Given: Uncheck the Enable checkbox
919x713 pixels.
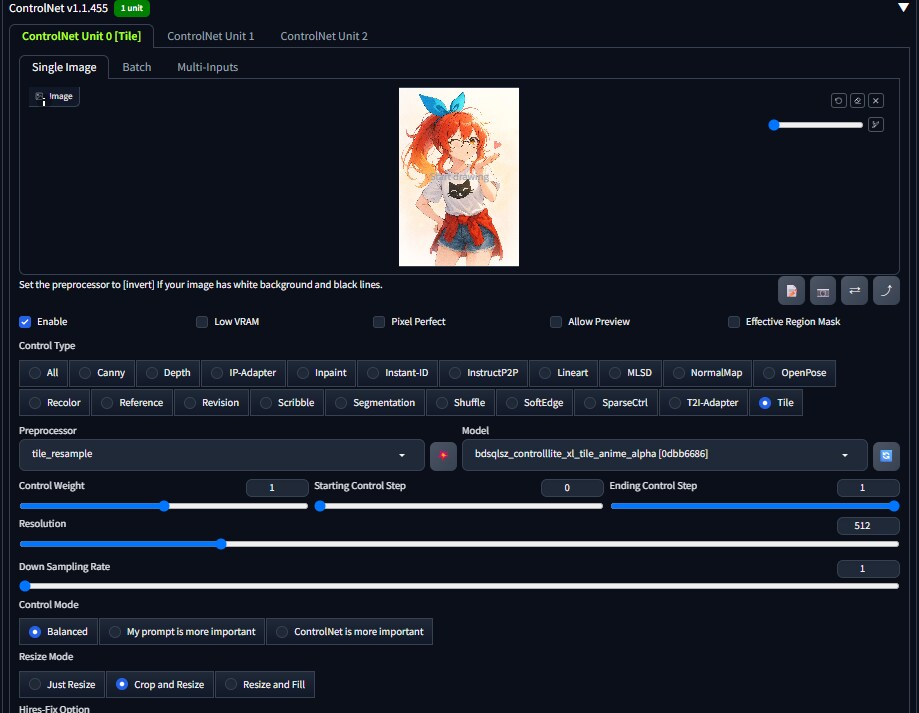Looking at the screenshot, I should (x=25, y=322).
